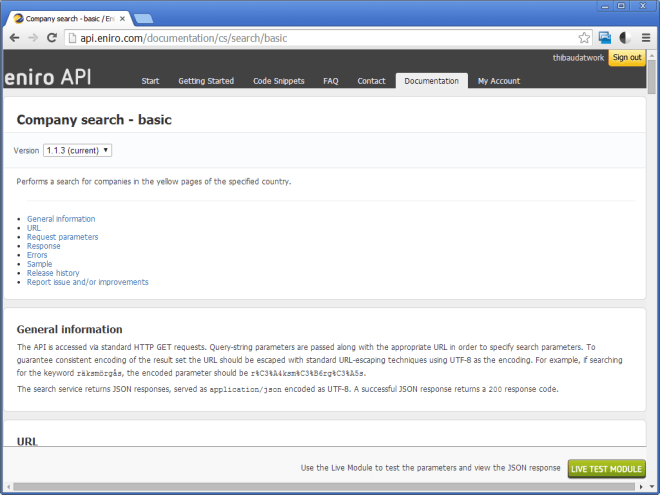The height and width of the screenshot is (495, 660).
Task: Open the Code Snippets tab
Action: pyautogui.click(x=278, y=81)
